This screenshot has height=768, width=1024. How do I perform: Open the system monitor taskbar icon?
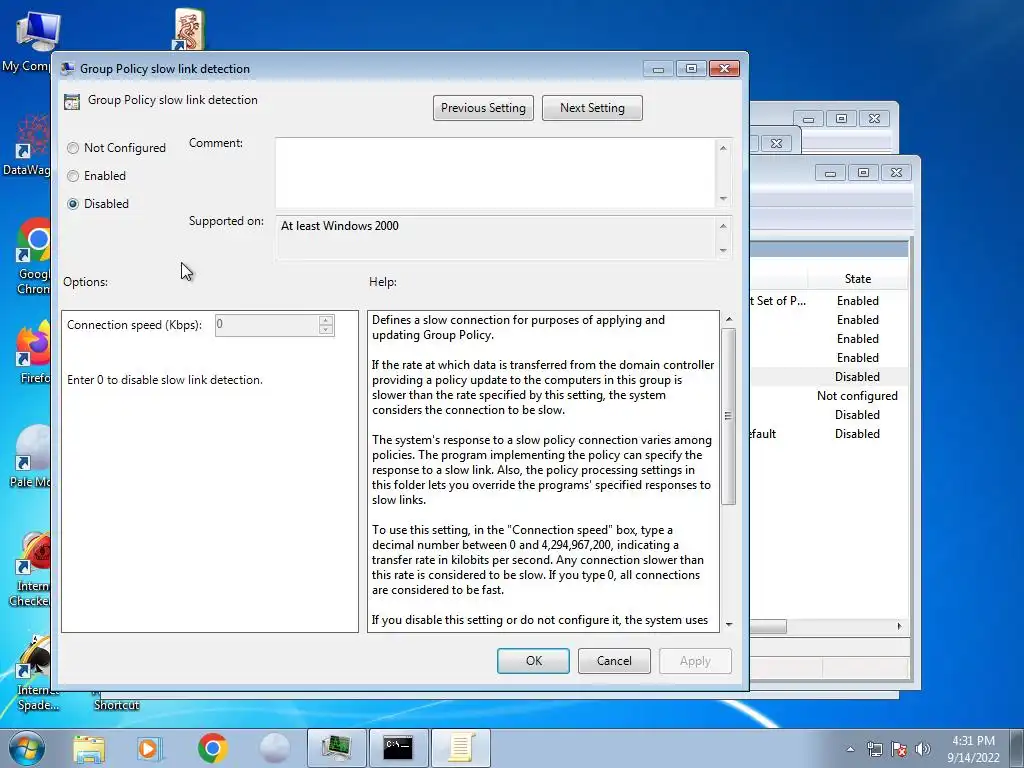click(336, 748)
